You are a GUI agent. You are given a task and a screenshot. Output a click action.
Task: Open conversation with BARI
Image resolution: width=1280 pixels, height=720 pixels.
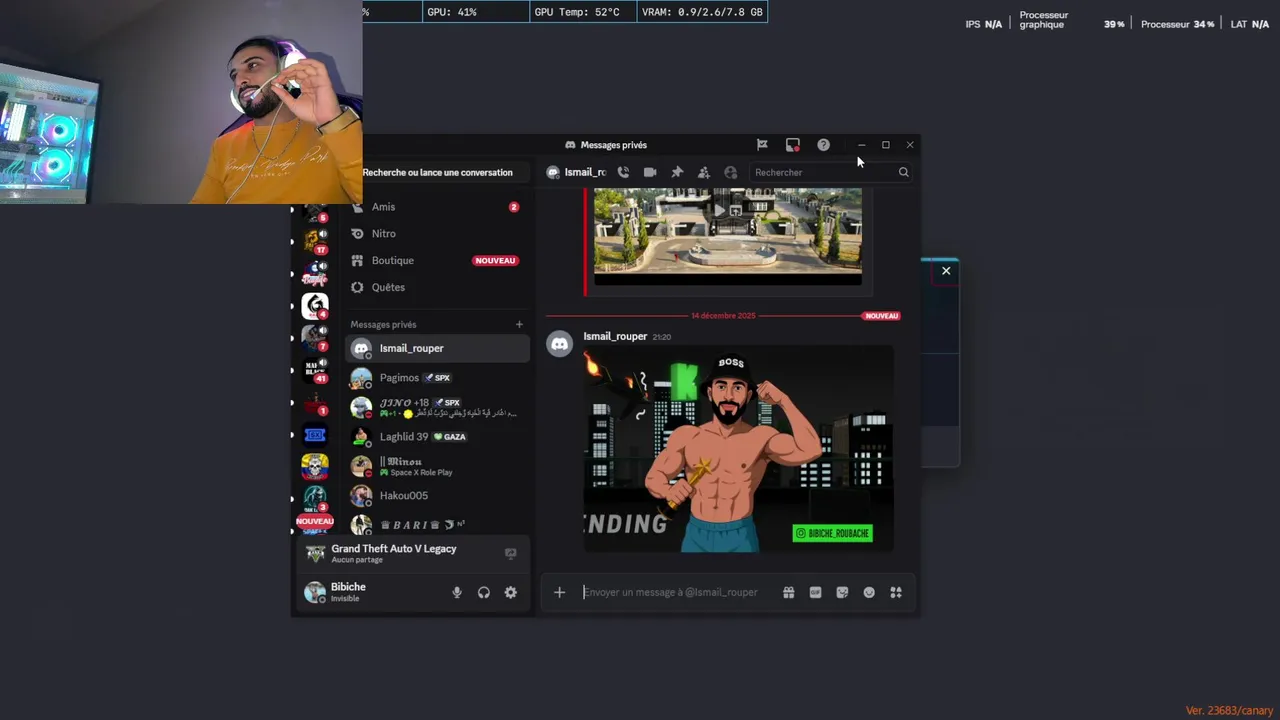point(437,524)
